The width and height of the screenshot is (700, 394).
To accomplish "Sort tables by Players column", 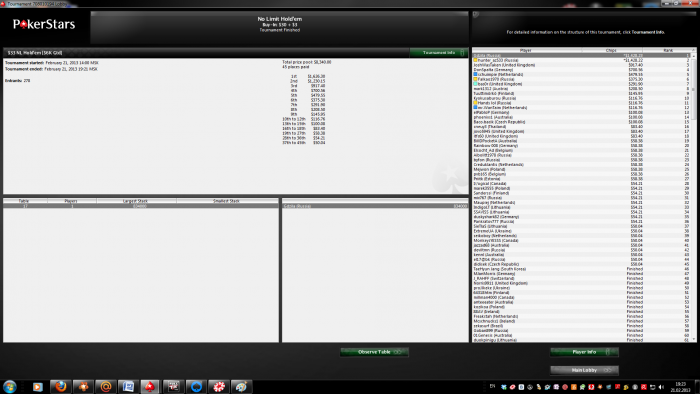I will tap(71, 201).
